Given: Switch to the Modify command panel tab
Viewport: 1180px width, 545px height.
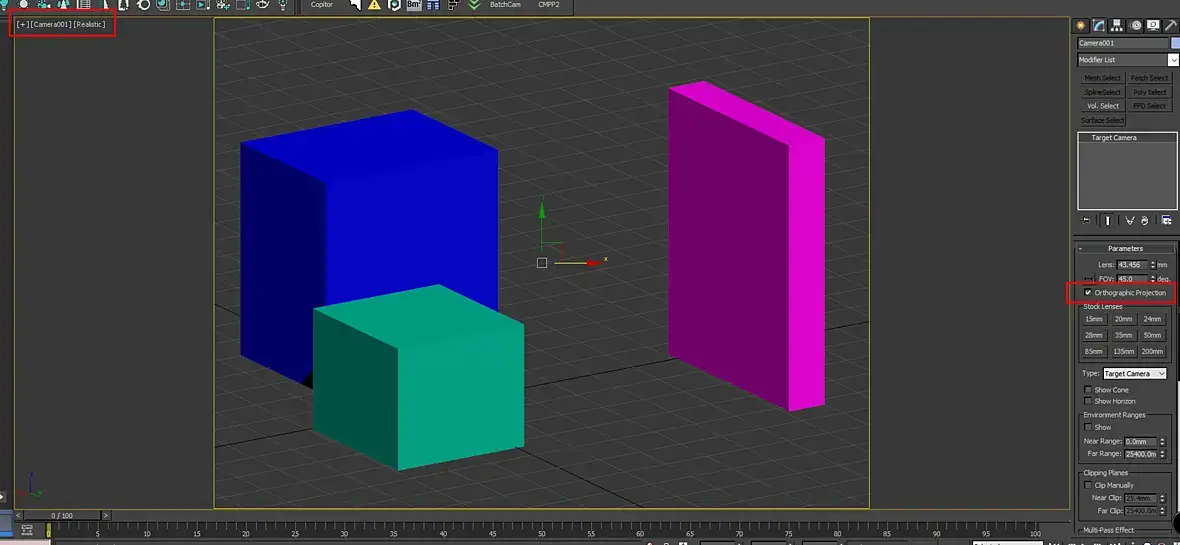Looking at the screenshot, I should 1099,25.
